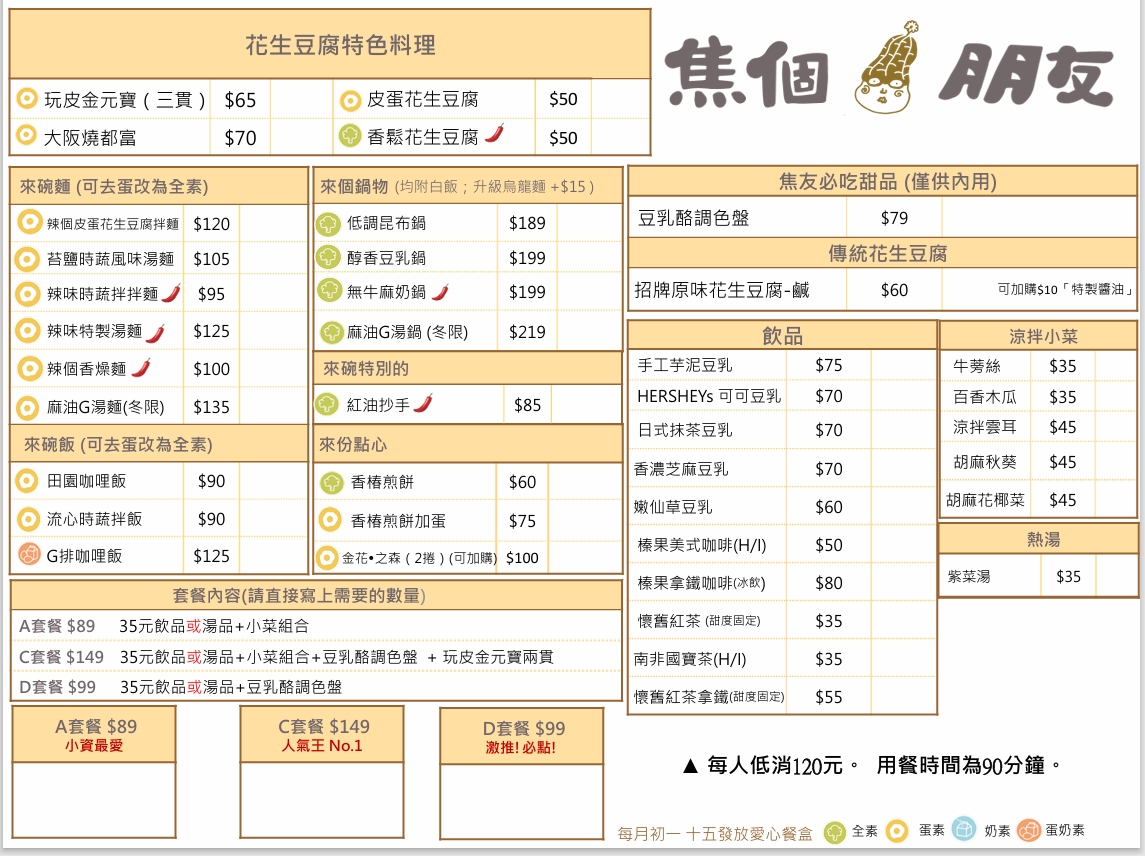Click the 來份點心 section header
1145x856 pixels.
tap(468, 444)
